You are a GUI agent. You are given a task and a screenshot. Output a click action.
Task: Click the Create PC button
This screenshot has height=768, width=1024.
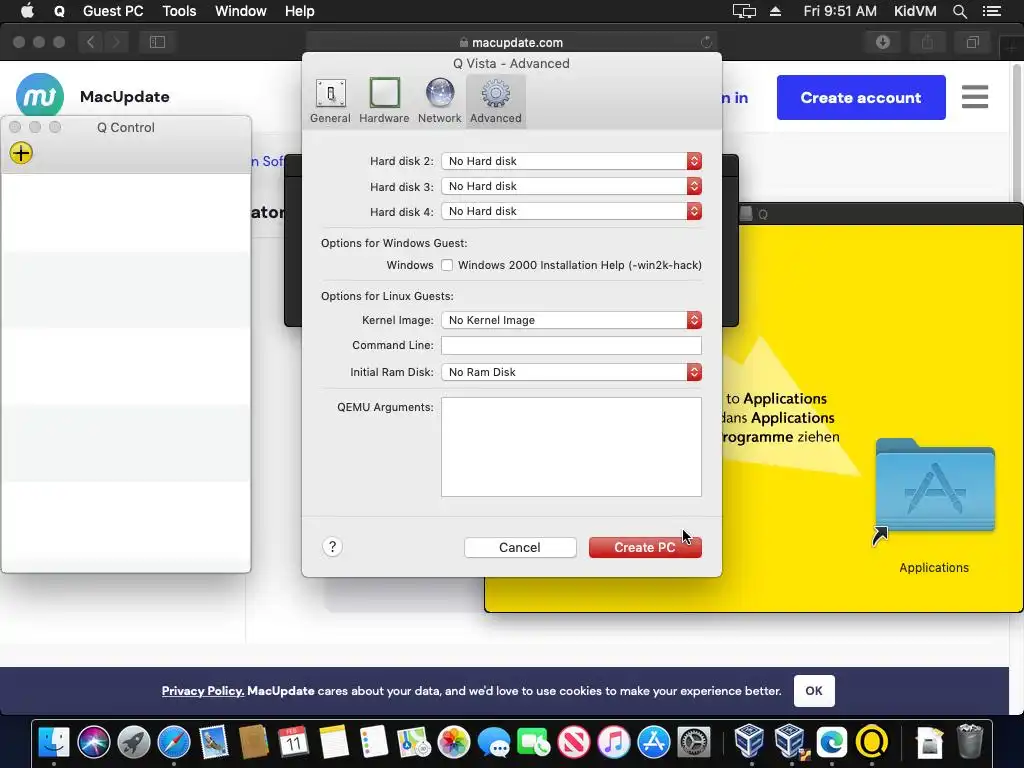(645, 547)
